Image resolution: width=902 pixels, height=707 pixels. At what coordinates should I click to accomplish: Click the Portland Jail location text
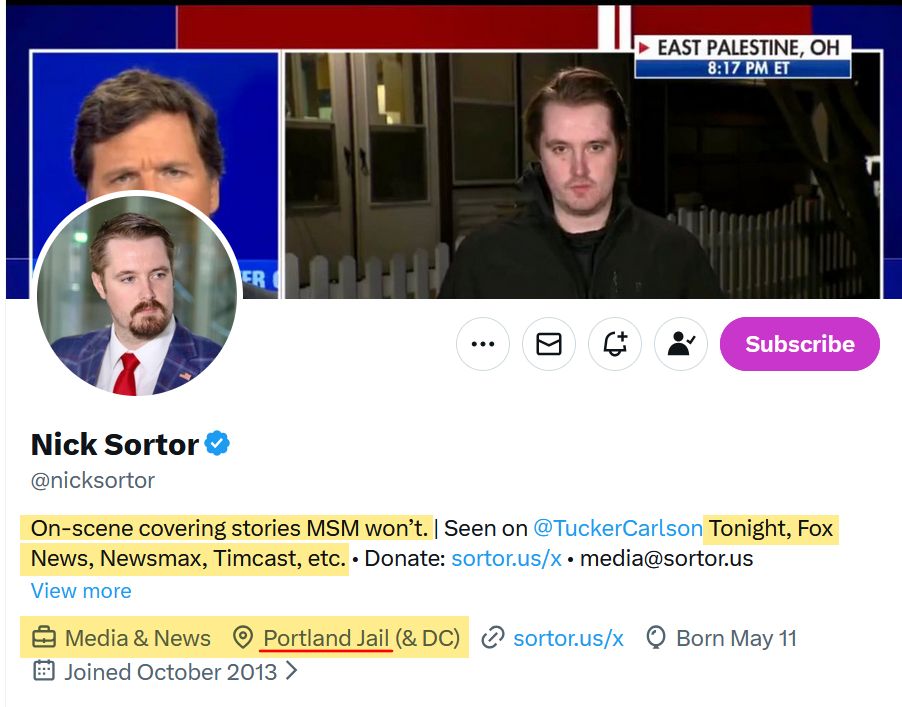[x=327, y=638]
